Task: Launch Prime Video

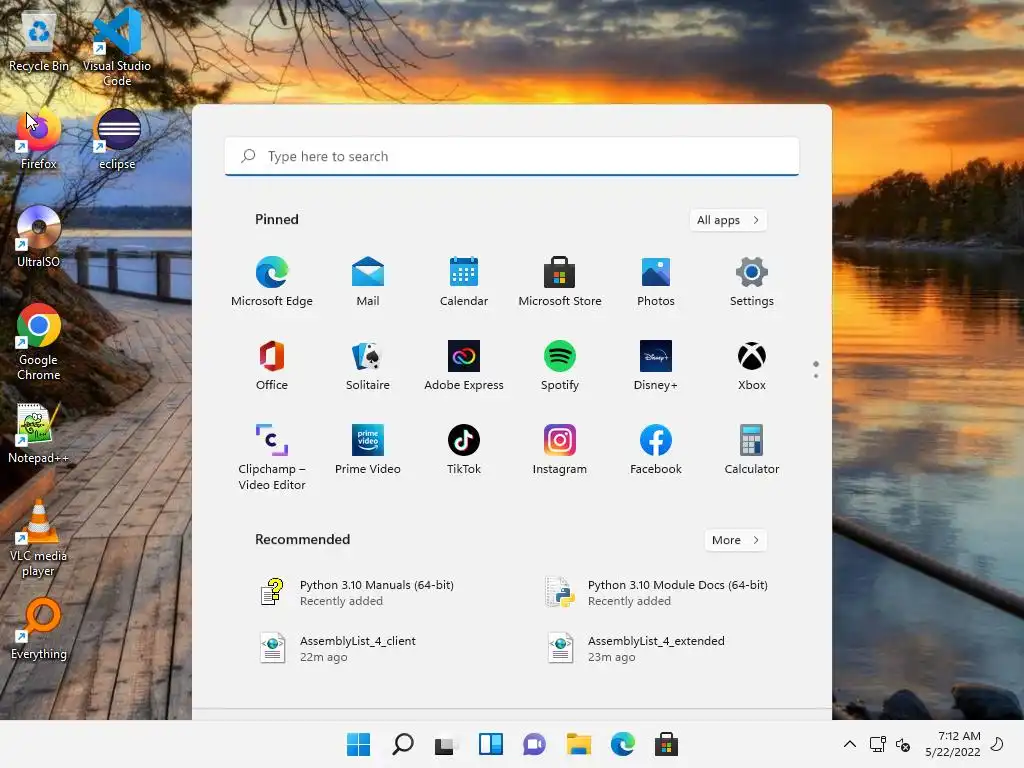Action: (368, 449)
